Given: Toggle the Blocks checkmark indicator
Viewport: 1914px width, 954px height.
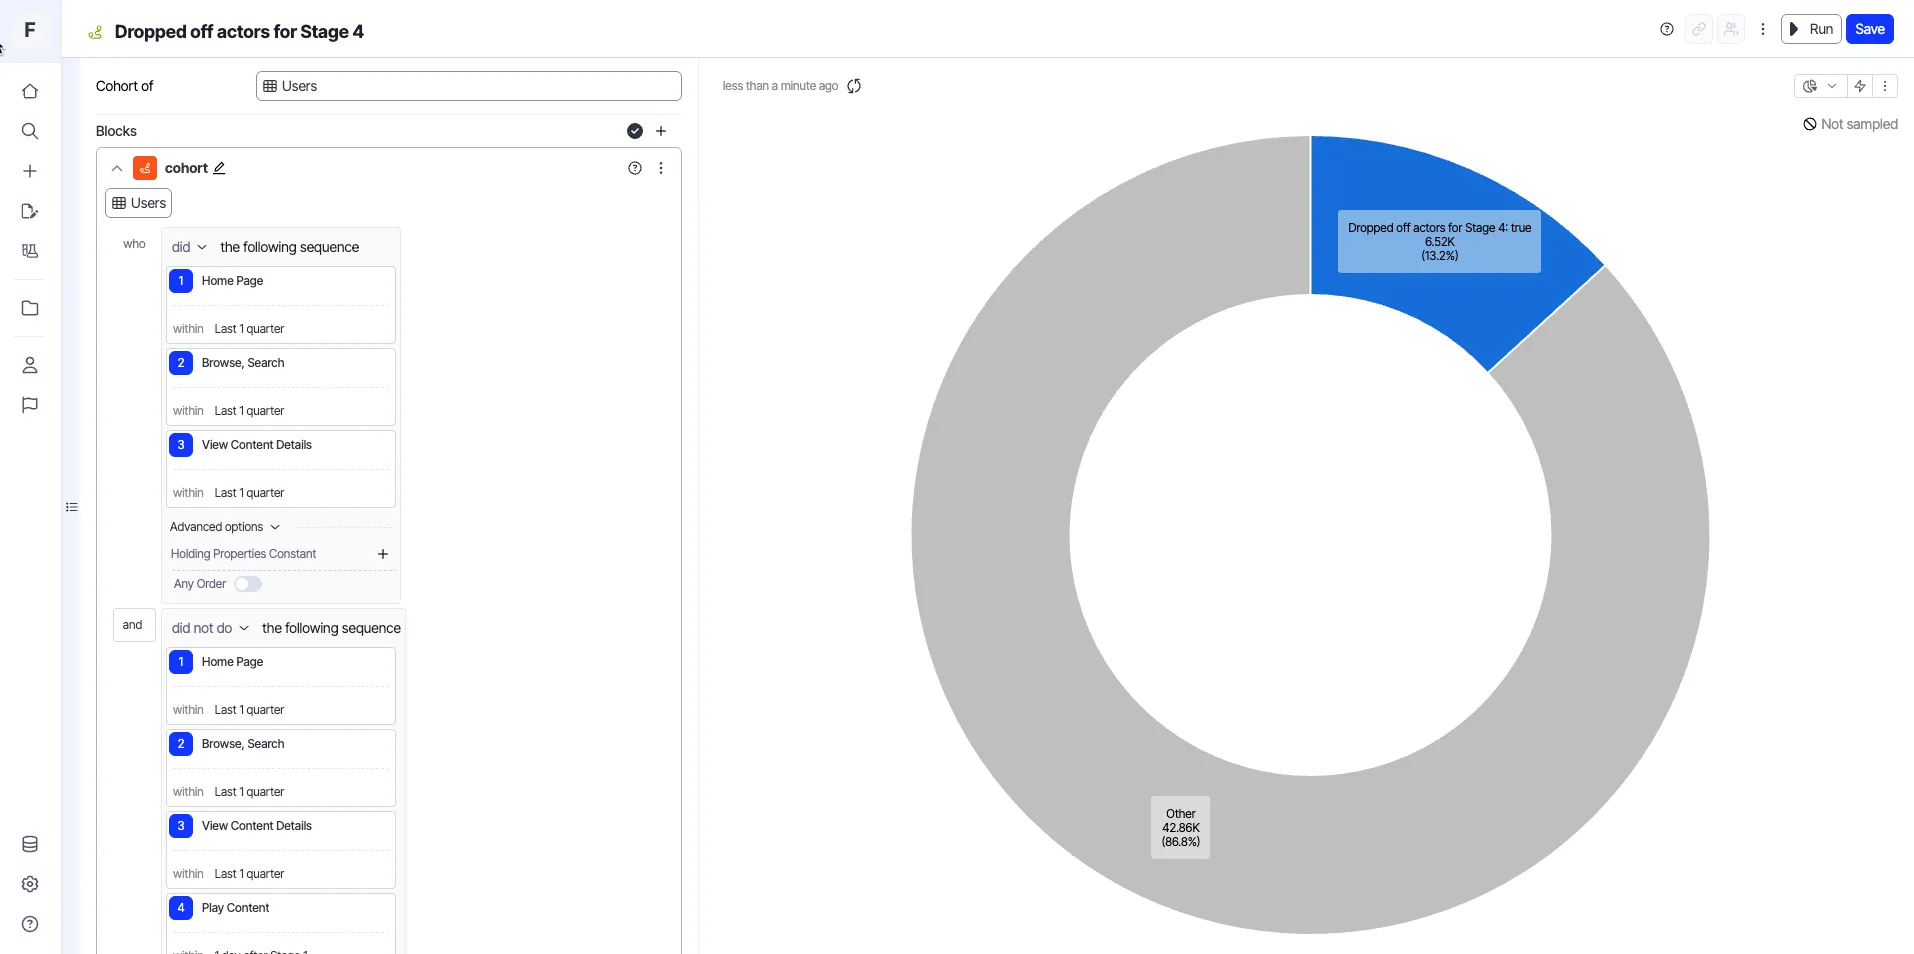Looking at the screenshot, I should coord(635,131).
